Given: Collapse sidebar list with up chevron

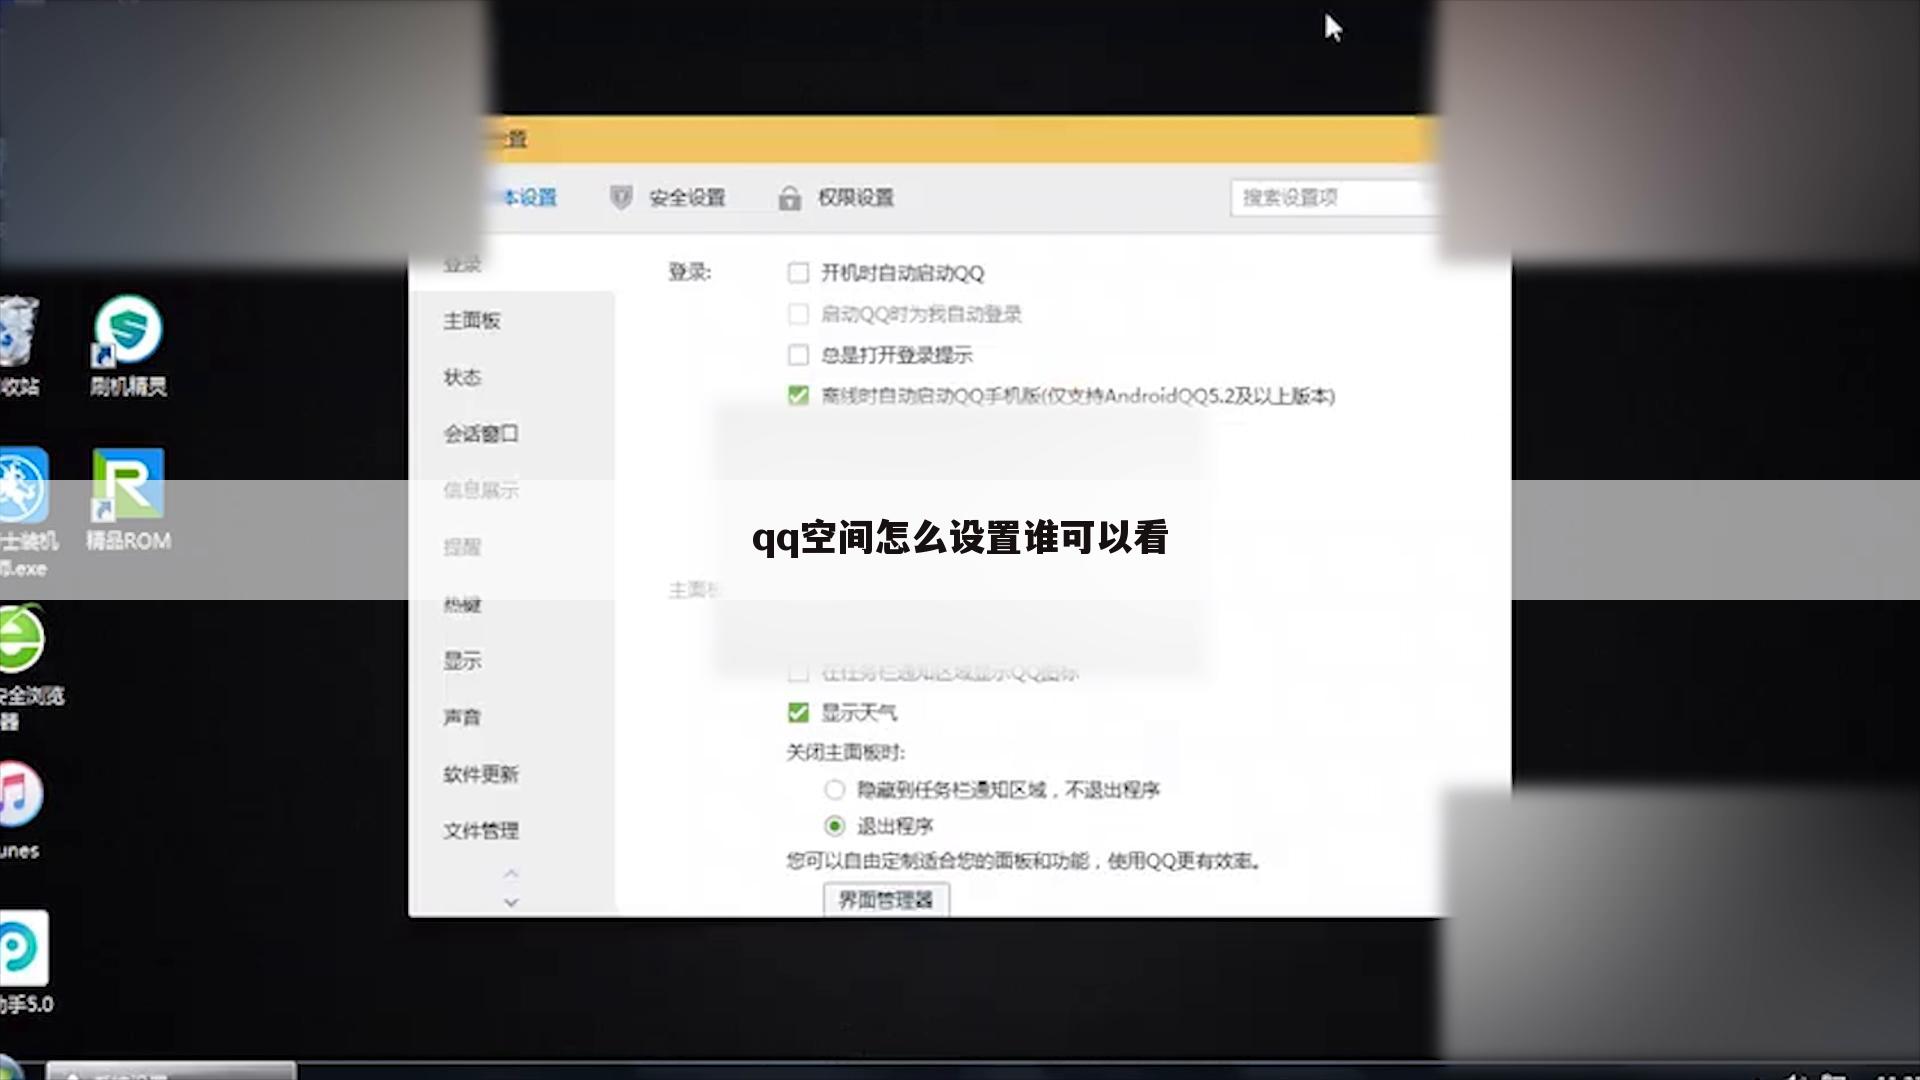Looking at the screenshot, I should click(x=511, y=874).
